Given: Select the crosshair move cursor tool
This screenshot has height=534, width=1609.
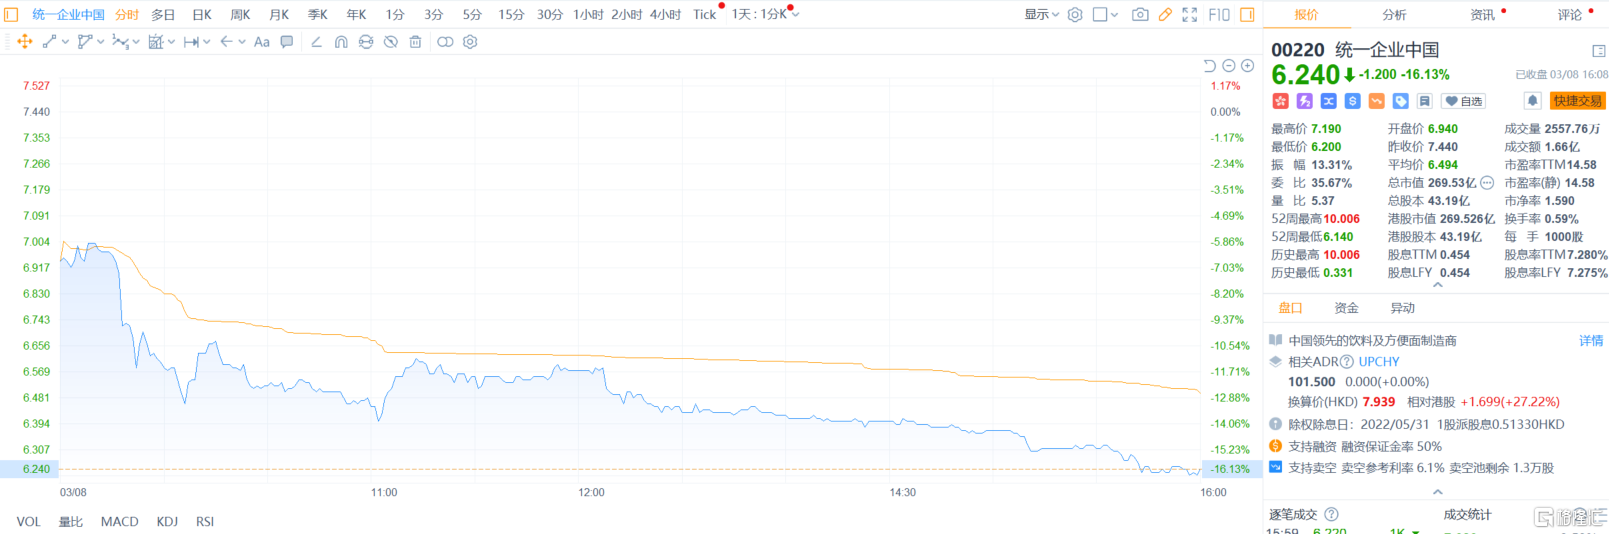Looking at the screenshot, I should point(25,42).
